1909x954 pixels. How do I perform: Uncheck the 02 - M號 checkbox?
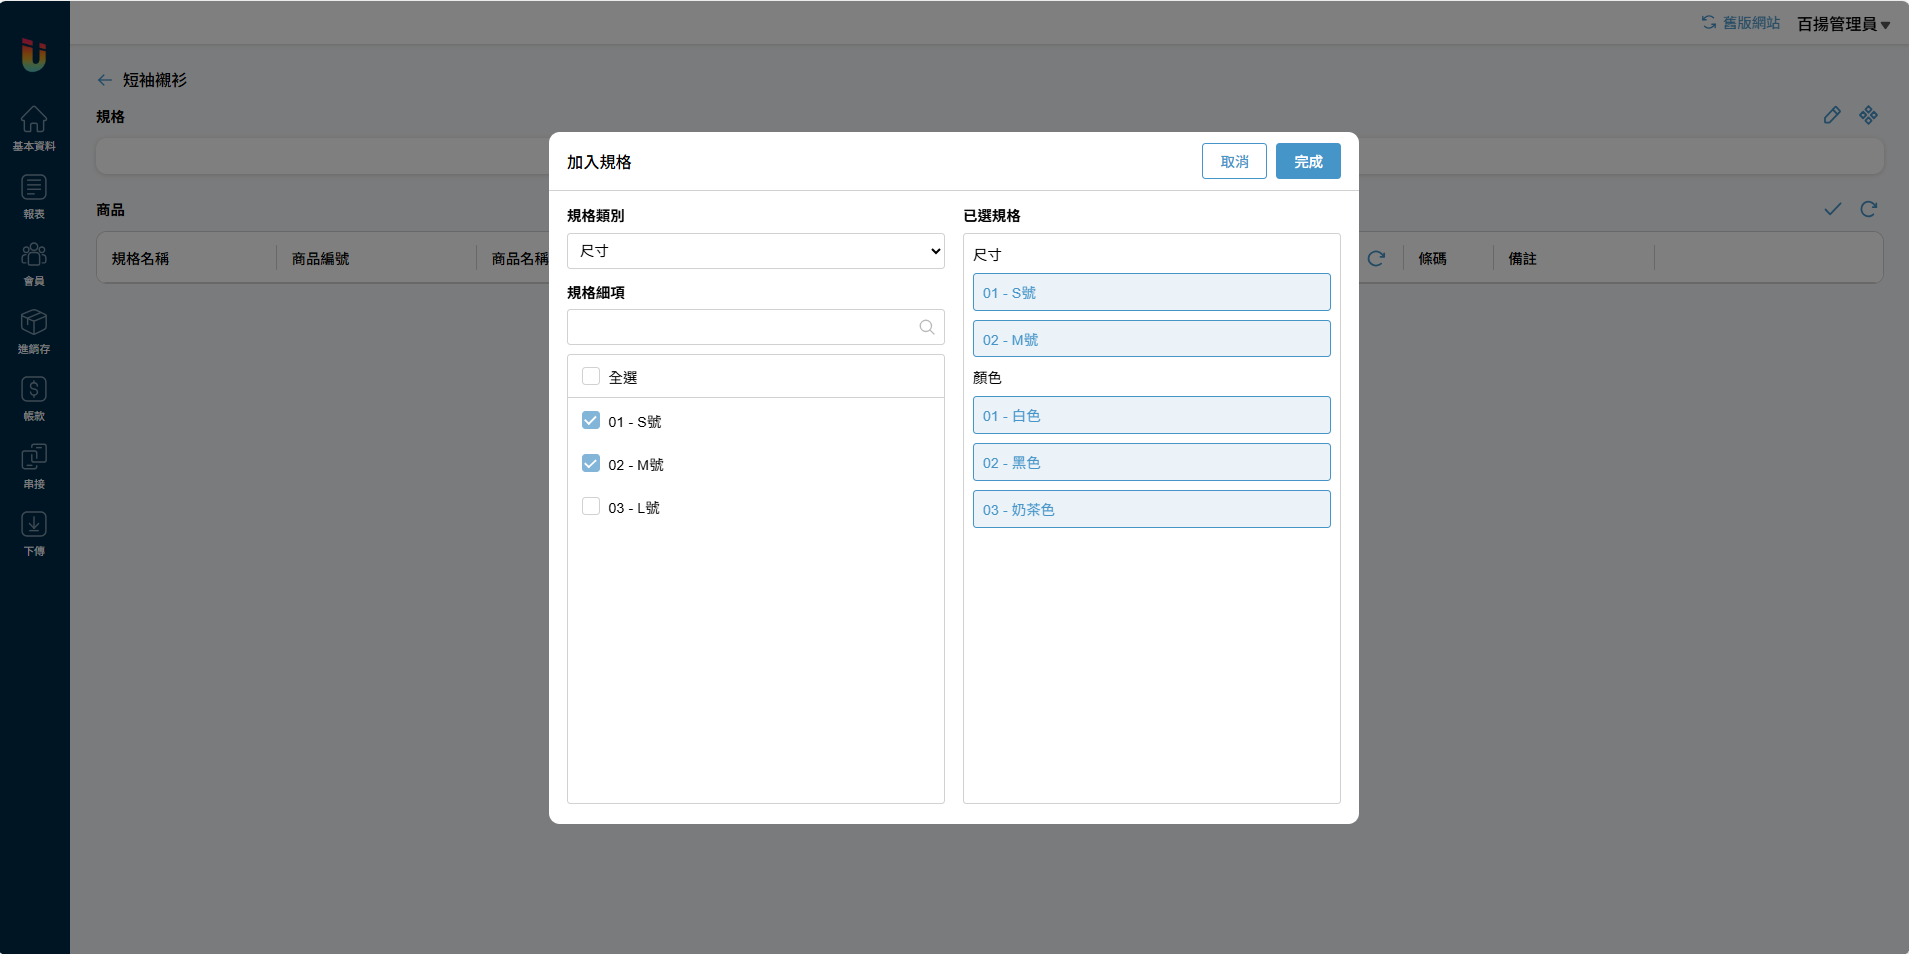591,464
